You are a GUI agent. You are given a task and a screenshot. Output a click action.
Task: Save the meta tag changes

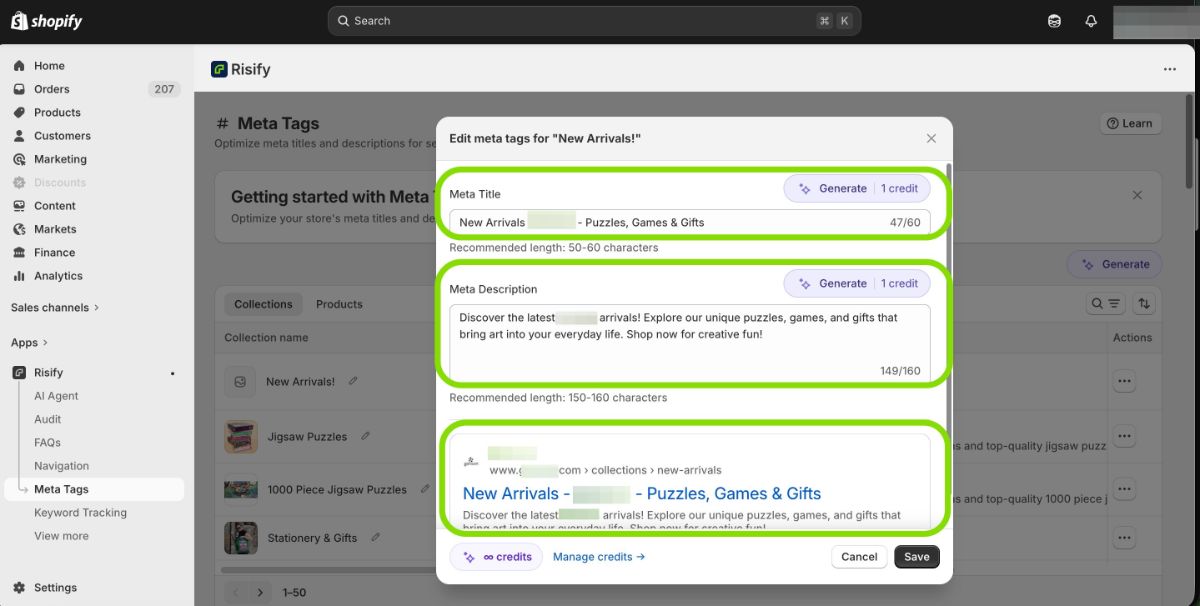[x=916, y=557]
